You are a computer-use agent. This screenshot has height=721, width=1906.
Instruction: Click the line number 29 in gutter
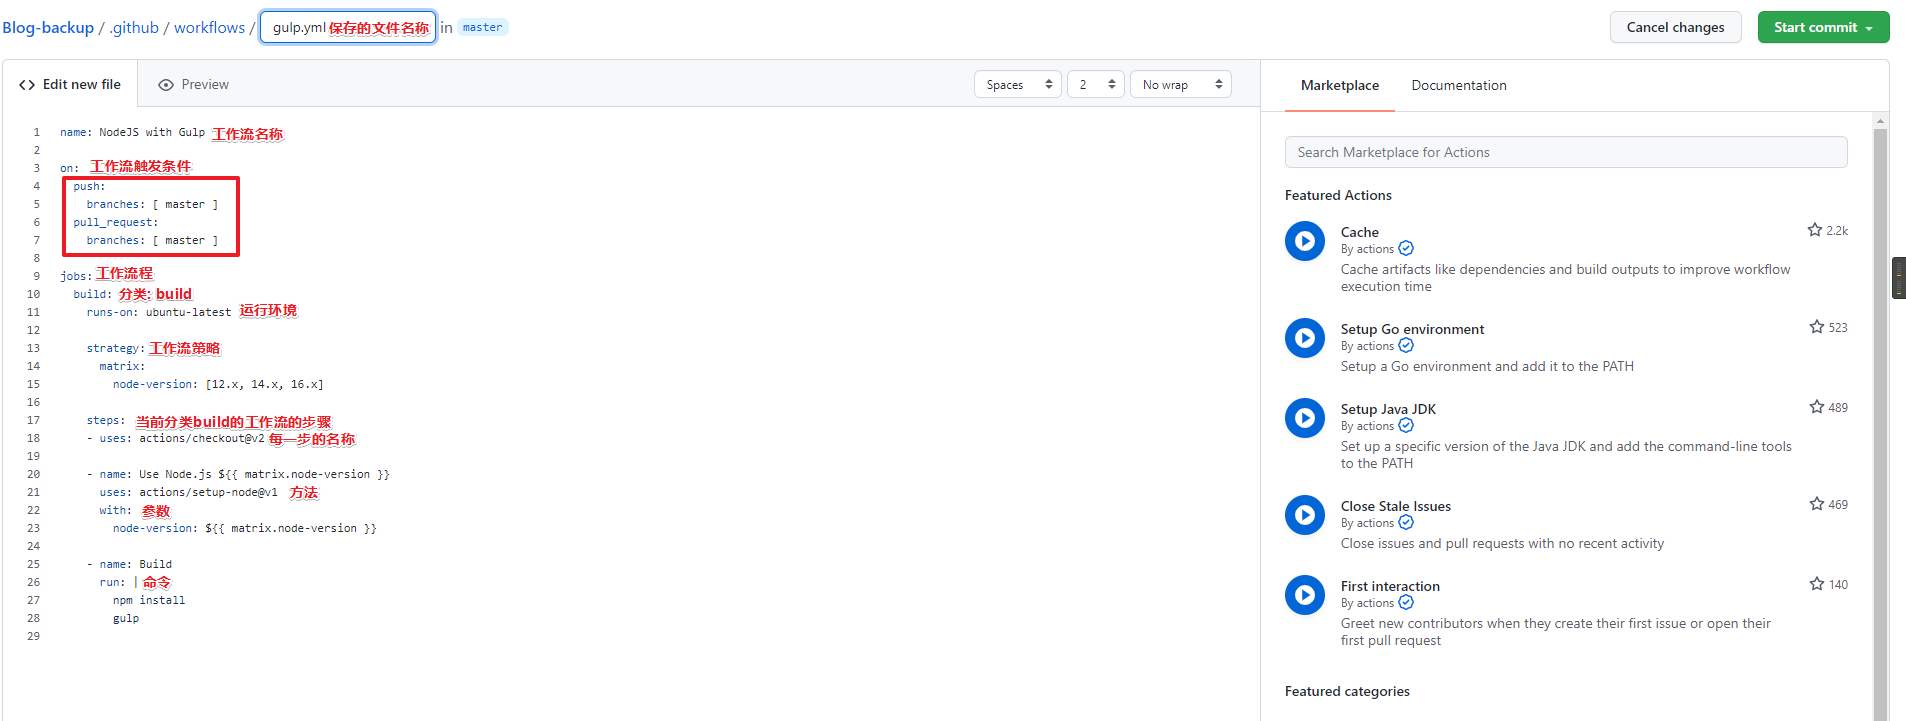[34, 636]
